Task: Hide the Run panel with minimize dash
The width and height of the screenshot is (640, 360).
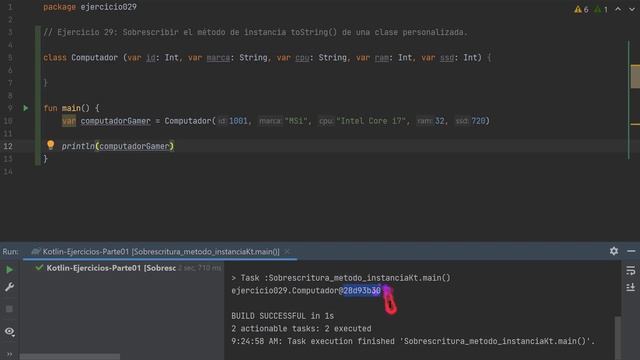Action: click(631, 251)
